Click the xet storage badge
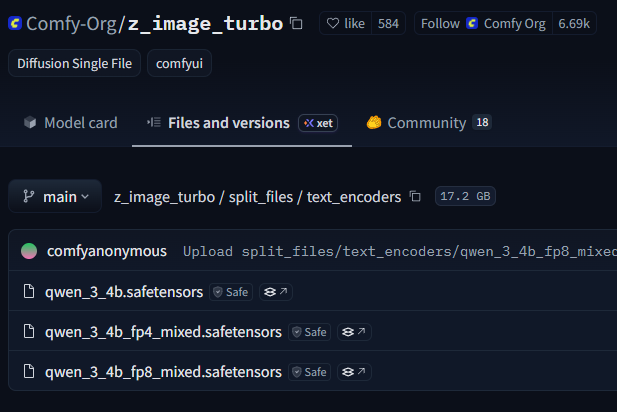Viewport: 617px width, 412px height. tap(318, 123)
